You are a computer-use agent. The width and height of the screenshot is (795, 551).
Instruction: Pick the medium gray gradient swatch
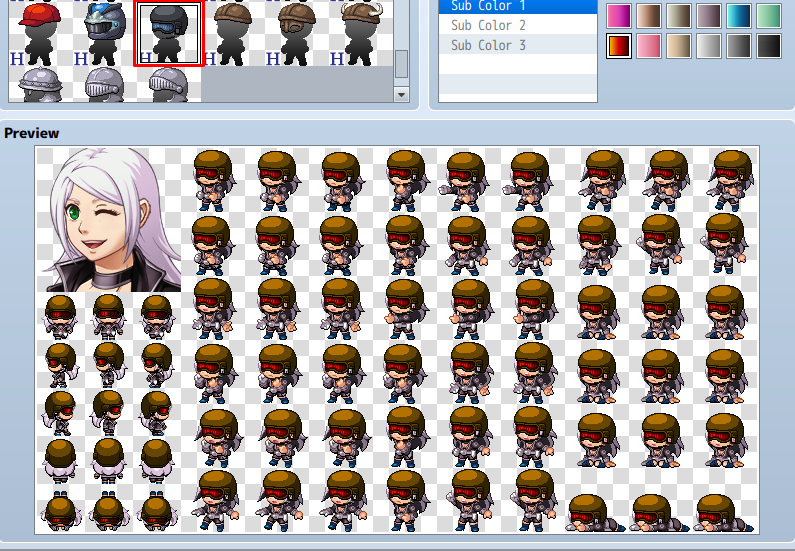pos(739,46)
